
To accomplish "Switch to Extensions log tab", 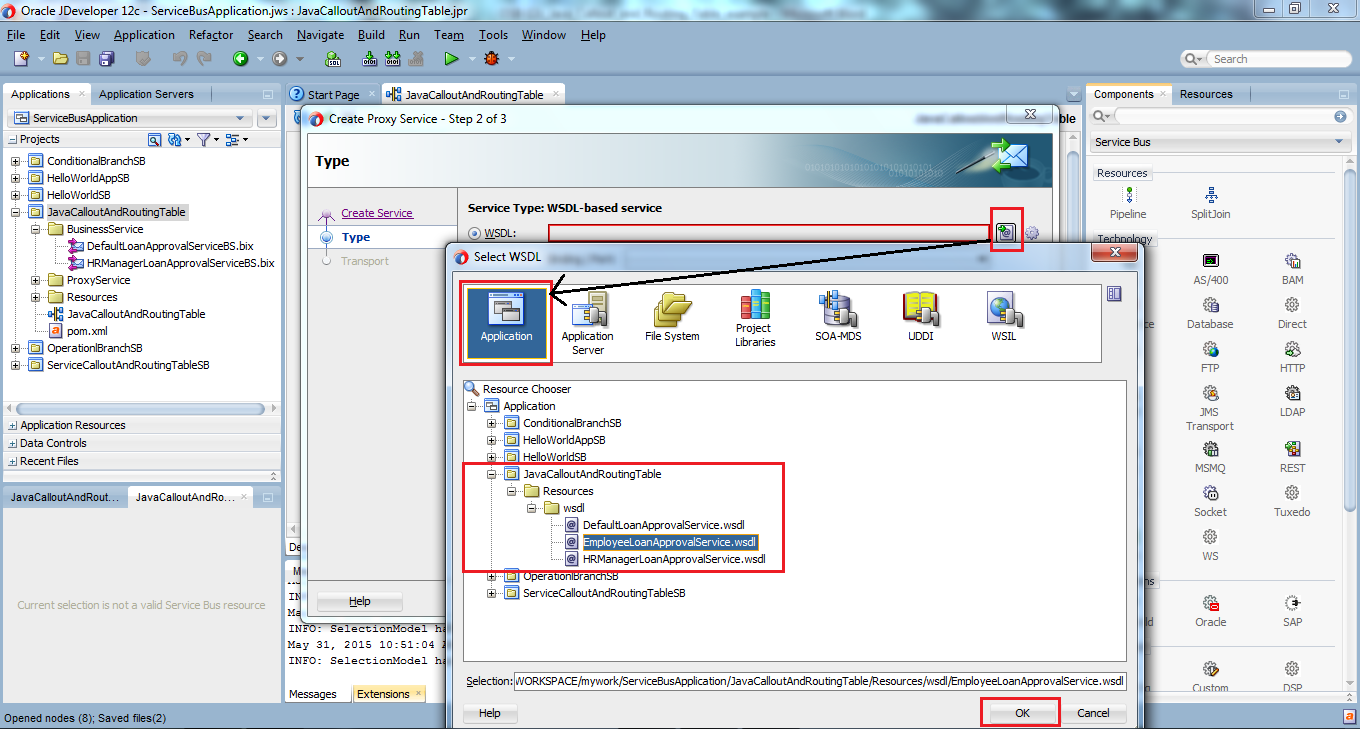I will click(x=383, y=694).
